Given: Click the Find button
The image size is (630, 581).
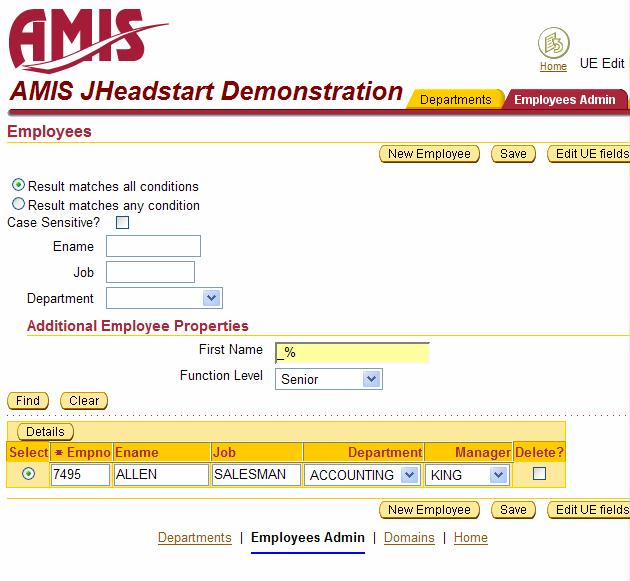Looking at the screenshot, I should [x=28, y=401].
